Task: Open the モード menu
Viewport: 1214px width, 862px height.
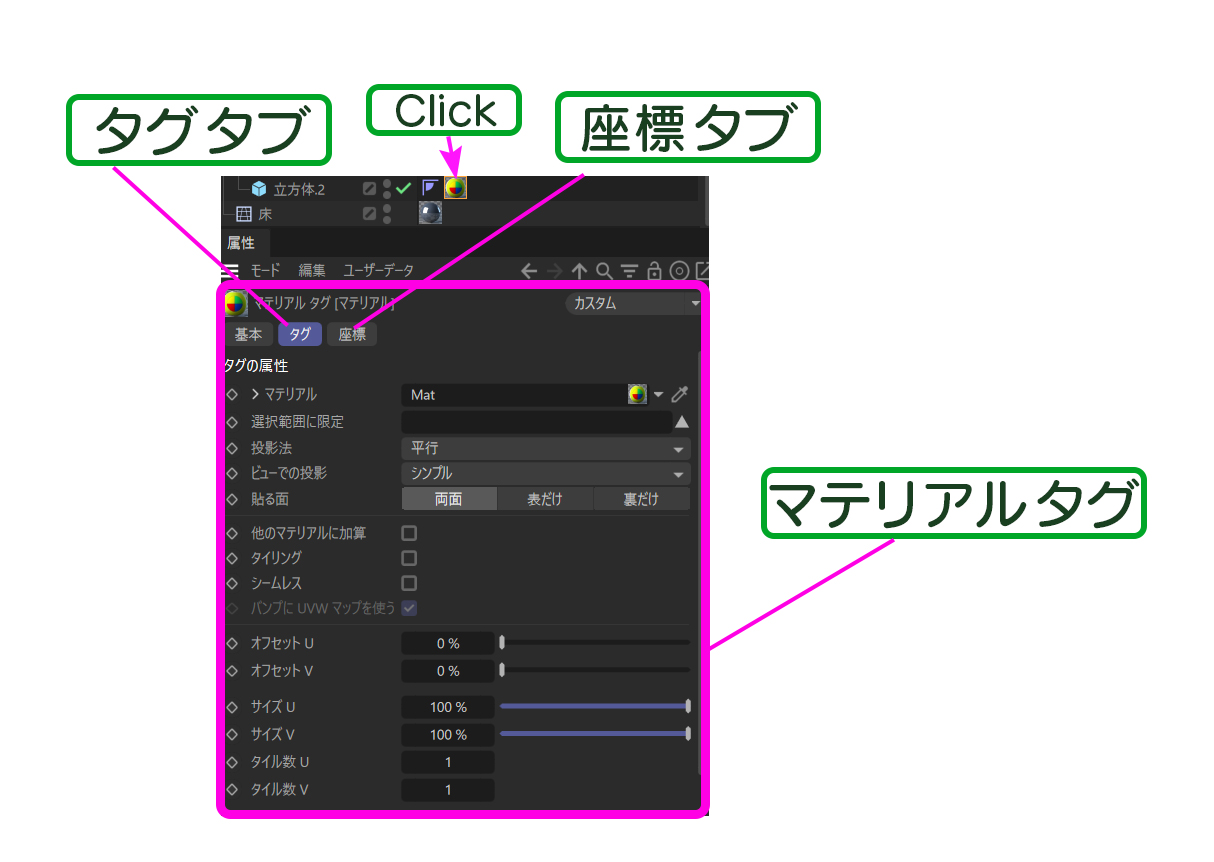Action: tap(265, 271)
